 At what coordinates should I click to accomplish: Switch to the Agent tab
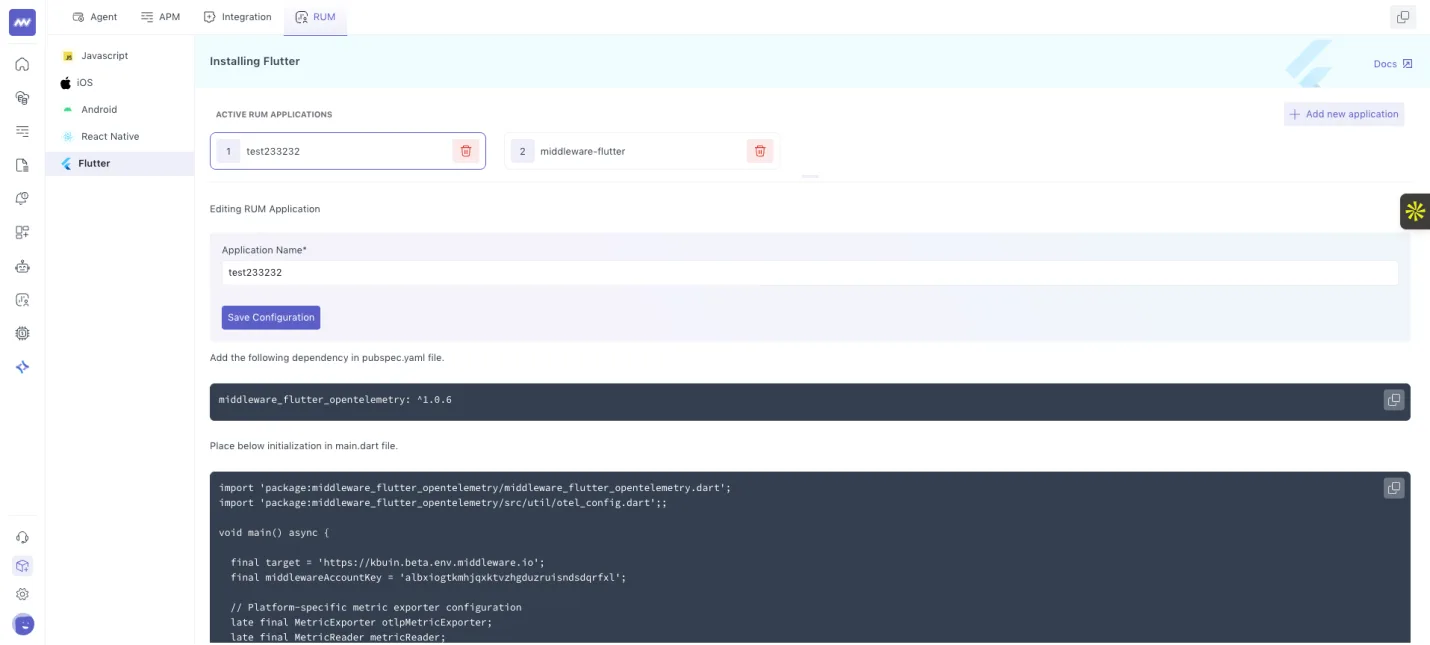(x=95, y=17)
